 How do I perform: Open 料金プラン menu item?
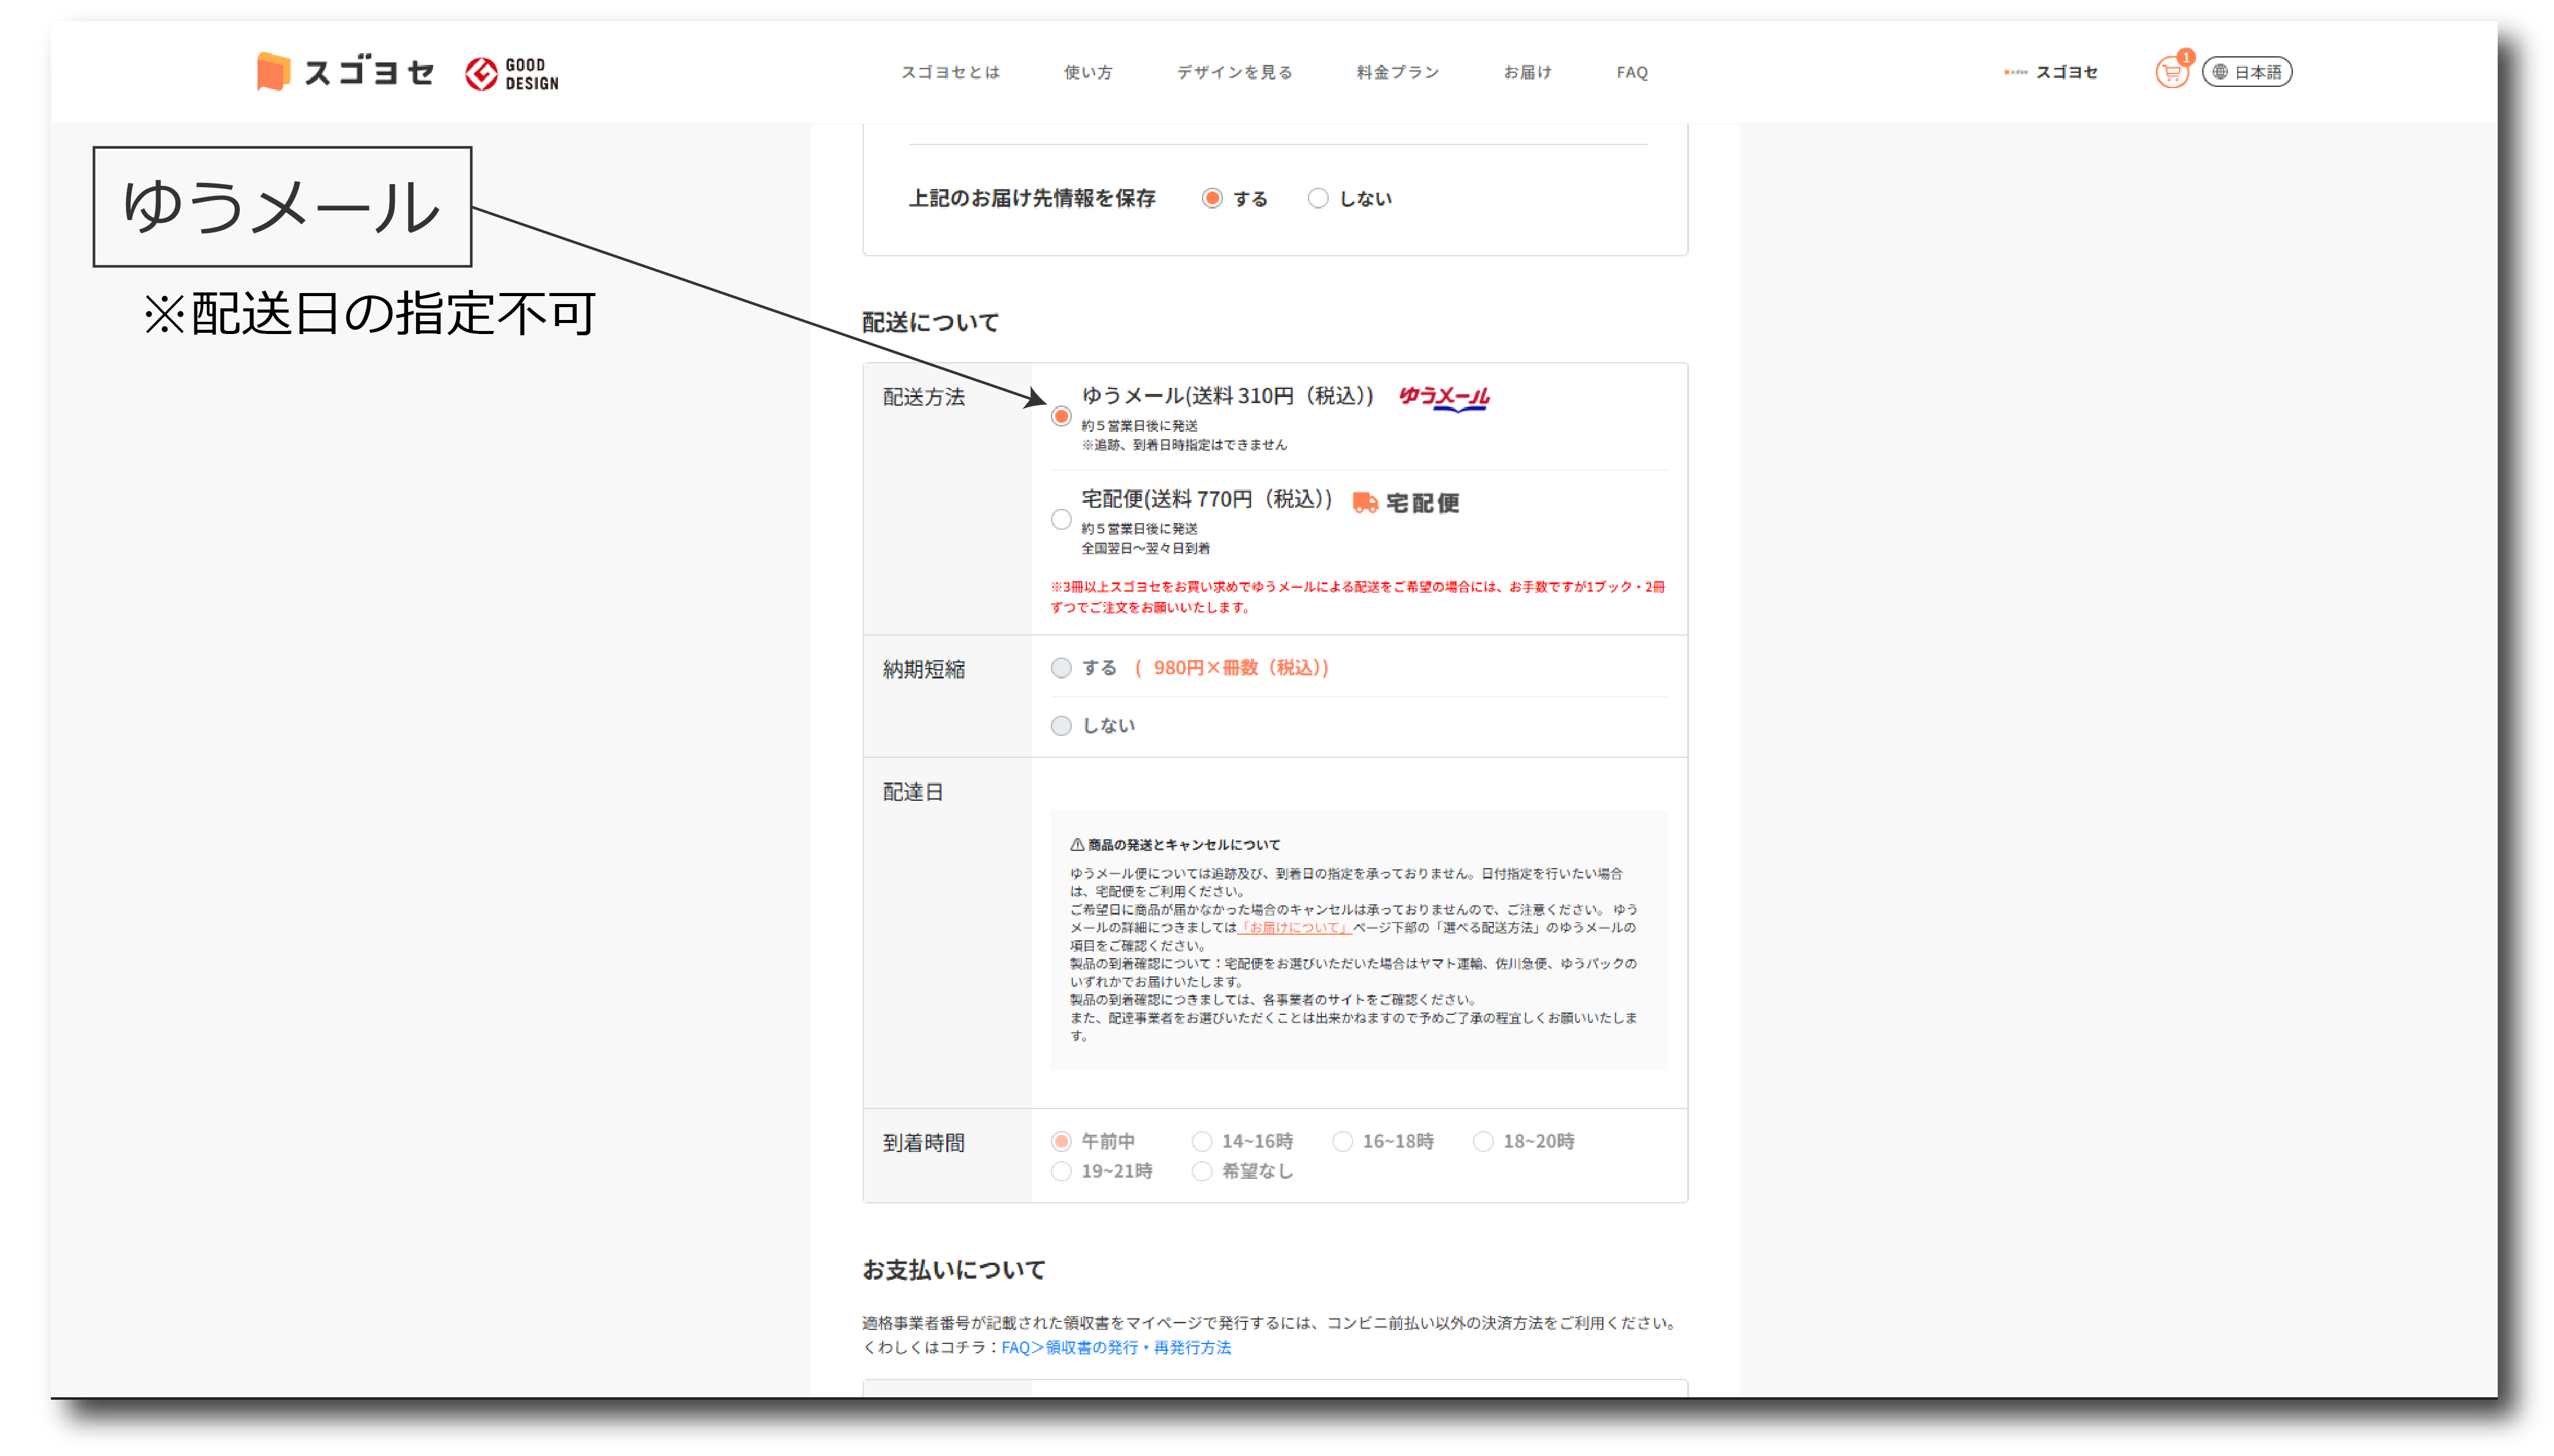(1397, 72)
